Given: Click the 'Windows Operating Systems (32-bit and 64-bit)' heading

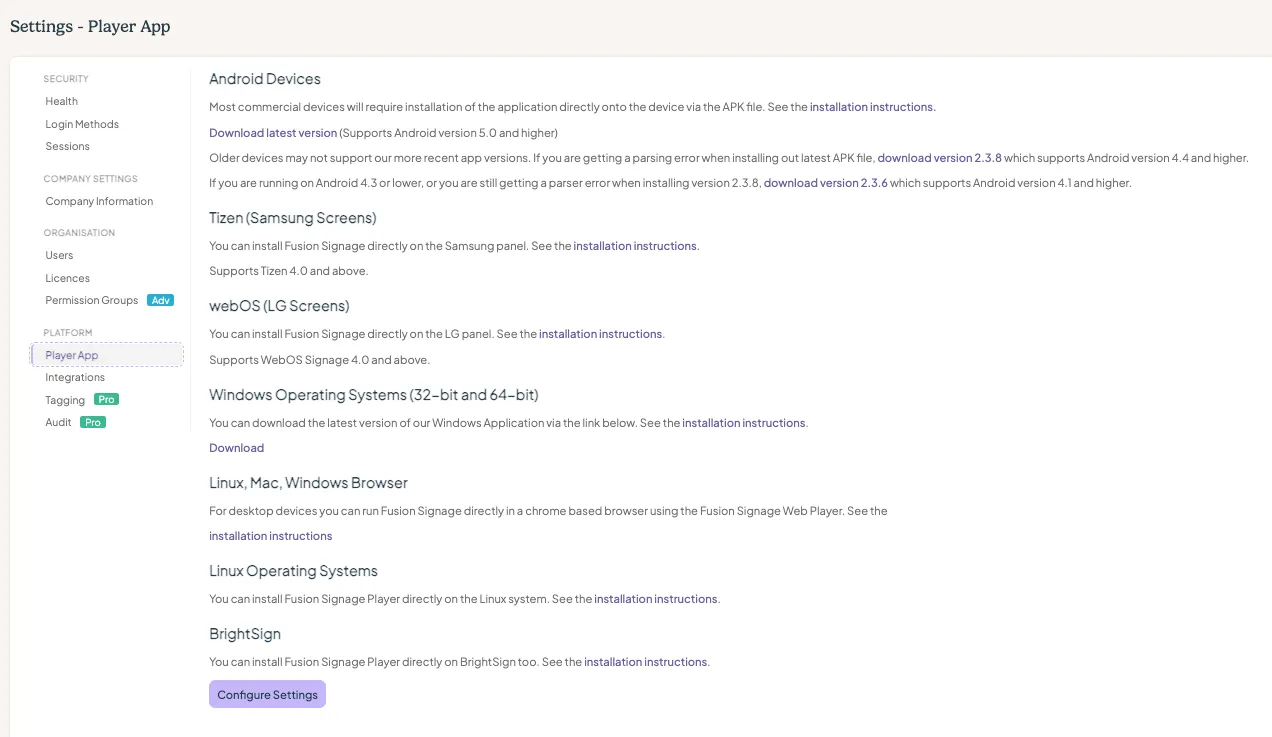Looking at the screenshot, I should tap(374, 395).
